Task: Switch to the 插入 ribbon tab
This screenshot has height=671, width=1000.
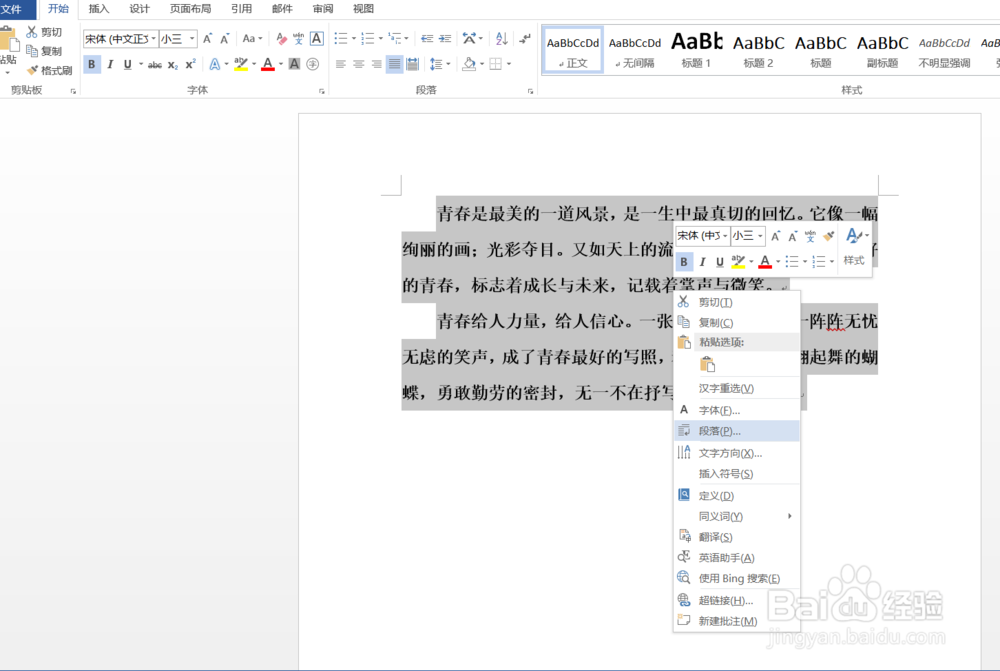Action: (x=98, y=10)
